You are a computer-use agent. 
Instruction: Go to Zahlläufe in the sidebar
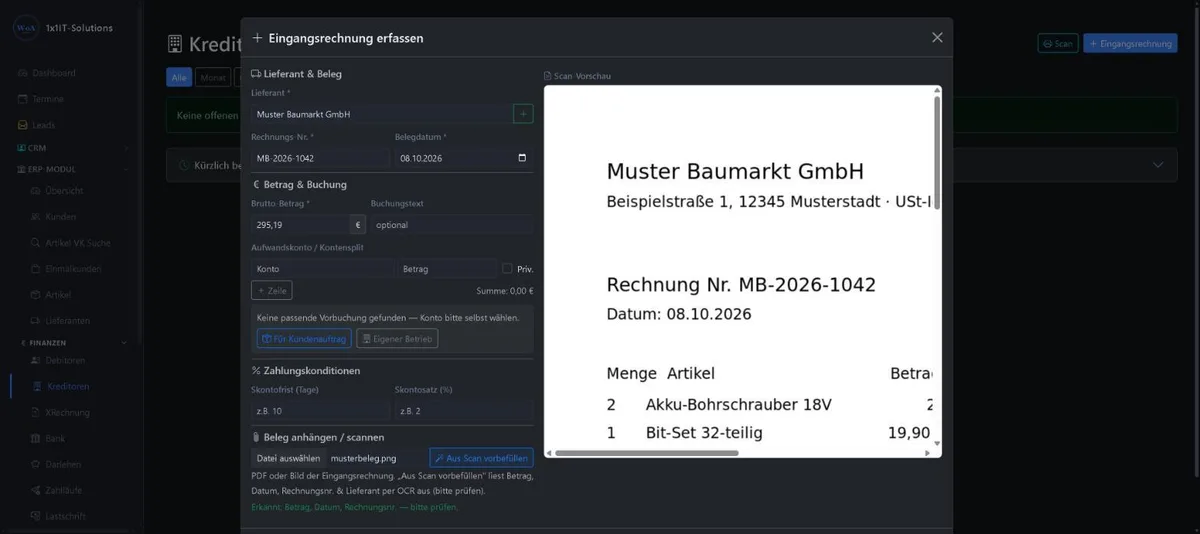64,490
